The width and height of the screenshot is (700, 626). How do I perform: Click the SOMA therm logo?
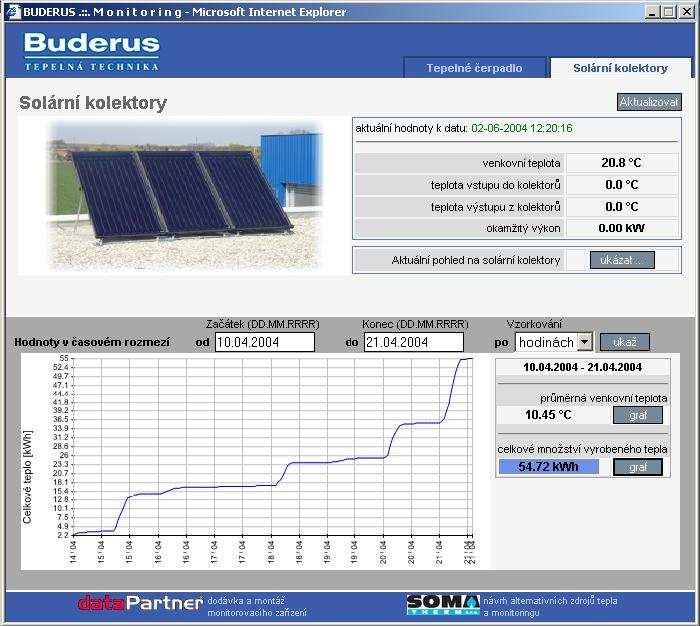coord(443,605)
